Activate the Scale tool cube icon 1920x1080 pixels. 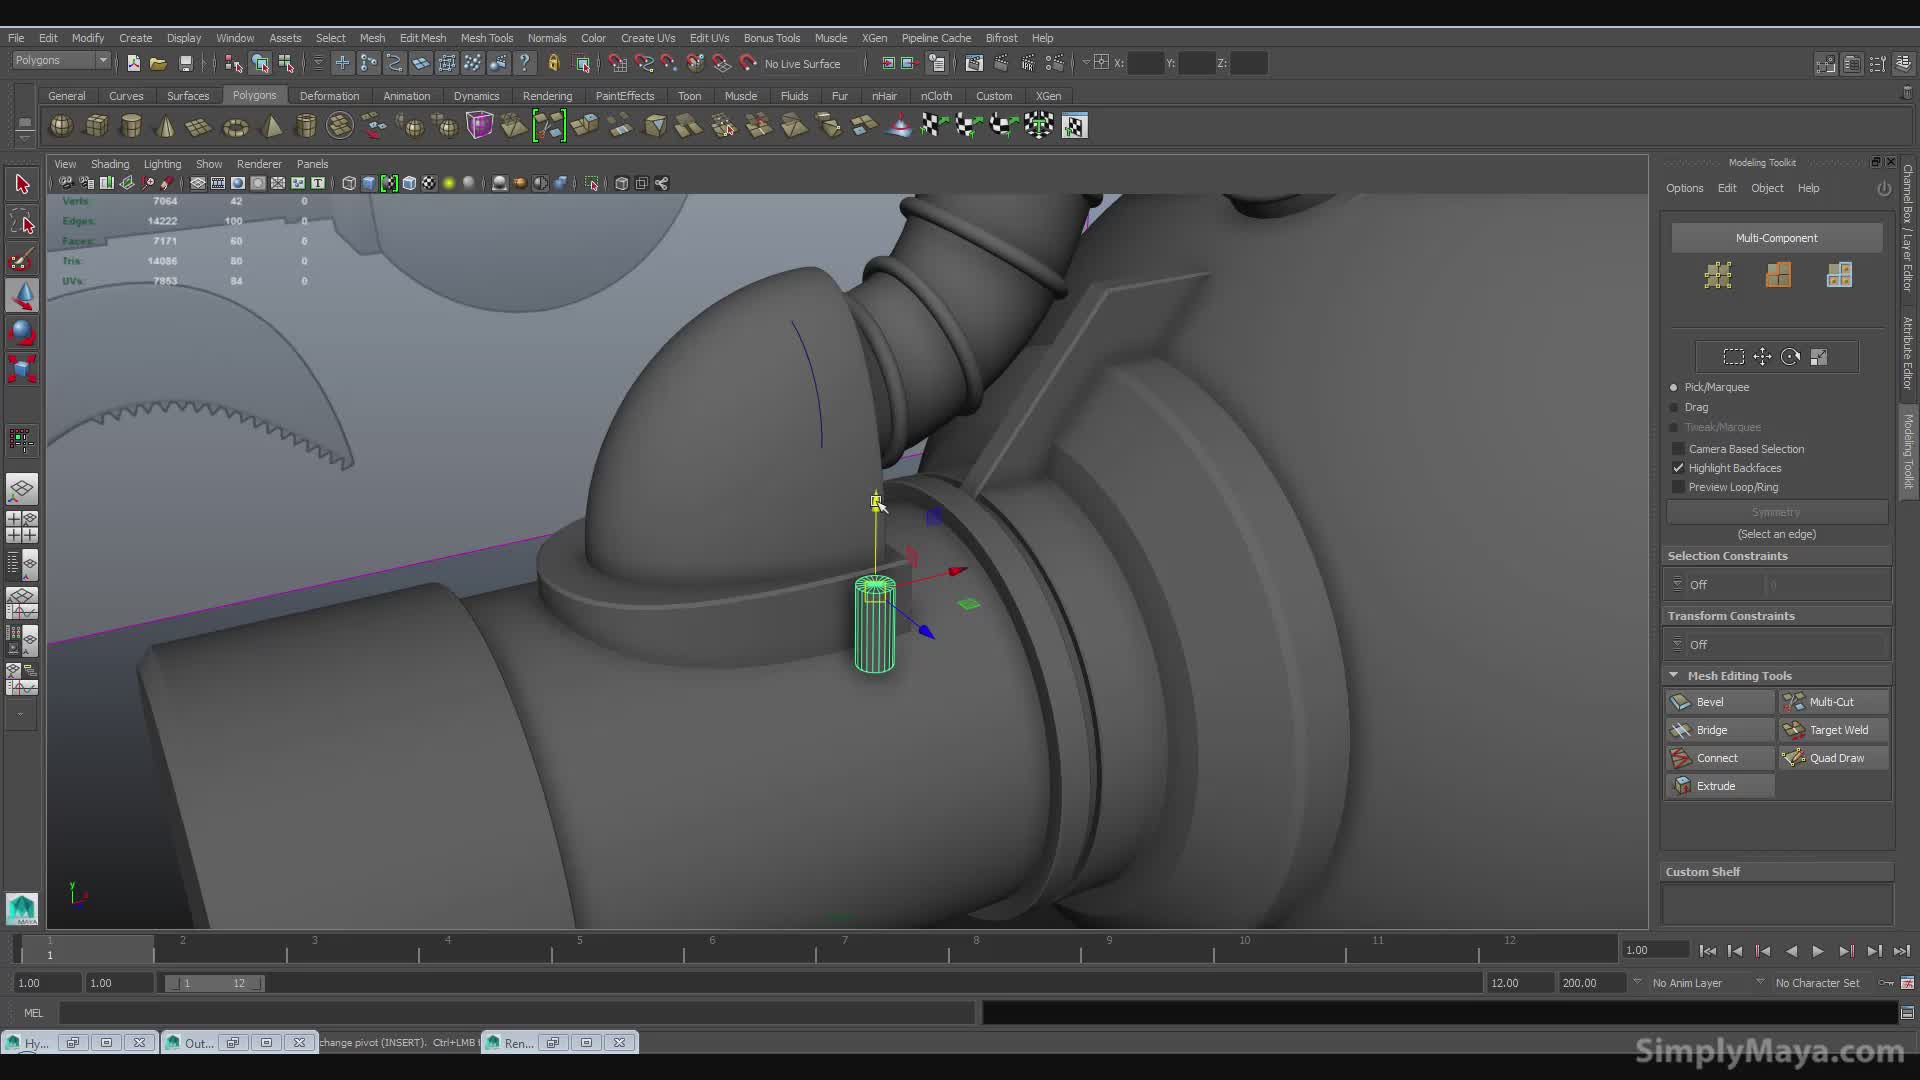[22, 370]
